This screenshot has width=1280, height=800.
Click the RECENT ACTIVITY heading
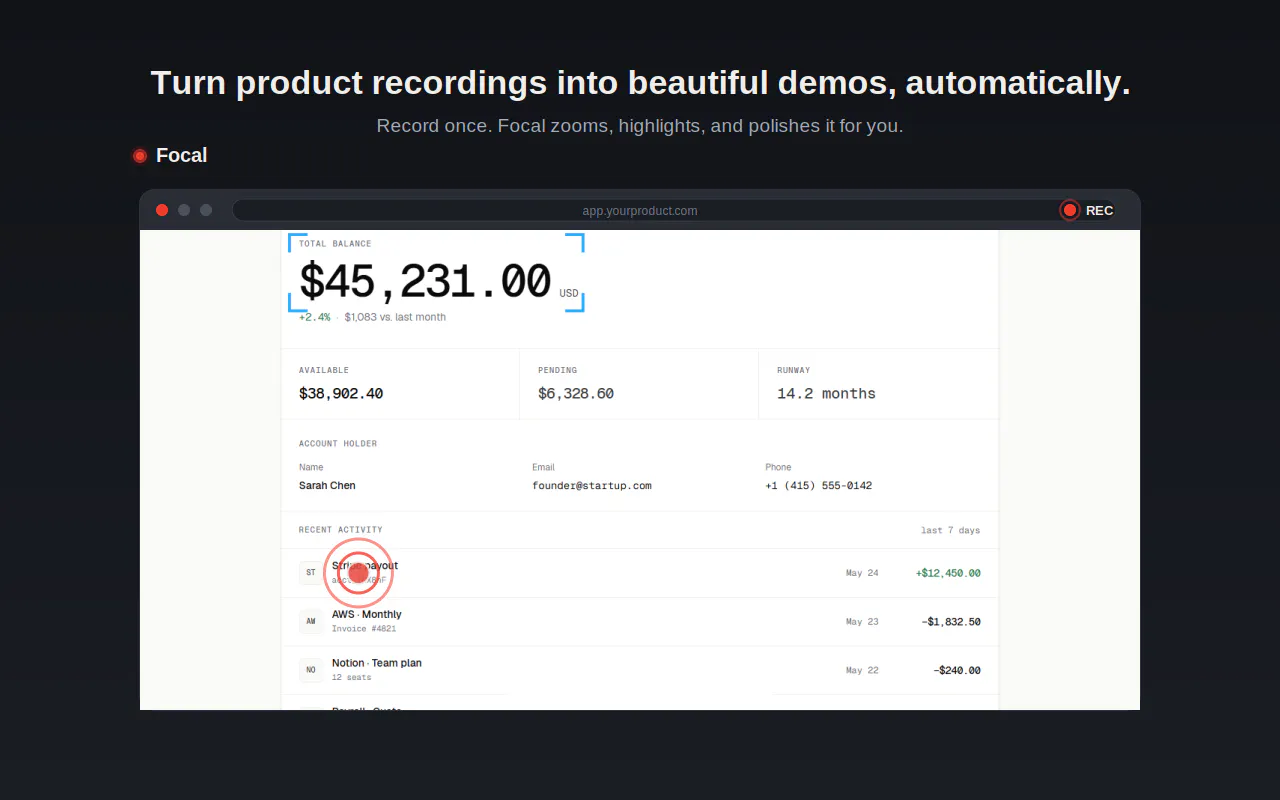[x=341, y=530]
